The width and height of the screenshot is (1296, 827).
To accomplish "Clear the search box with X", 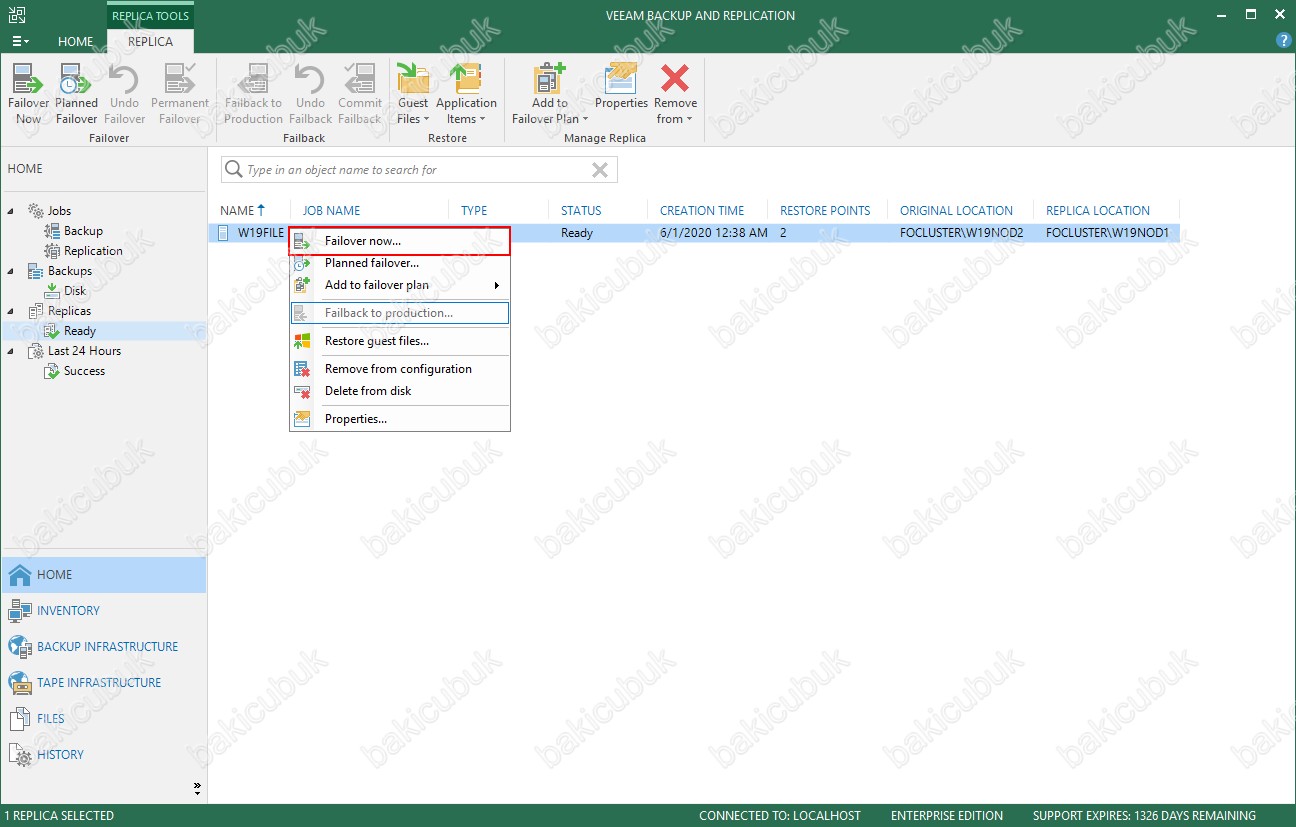I will click(600, 170).
